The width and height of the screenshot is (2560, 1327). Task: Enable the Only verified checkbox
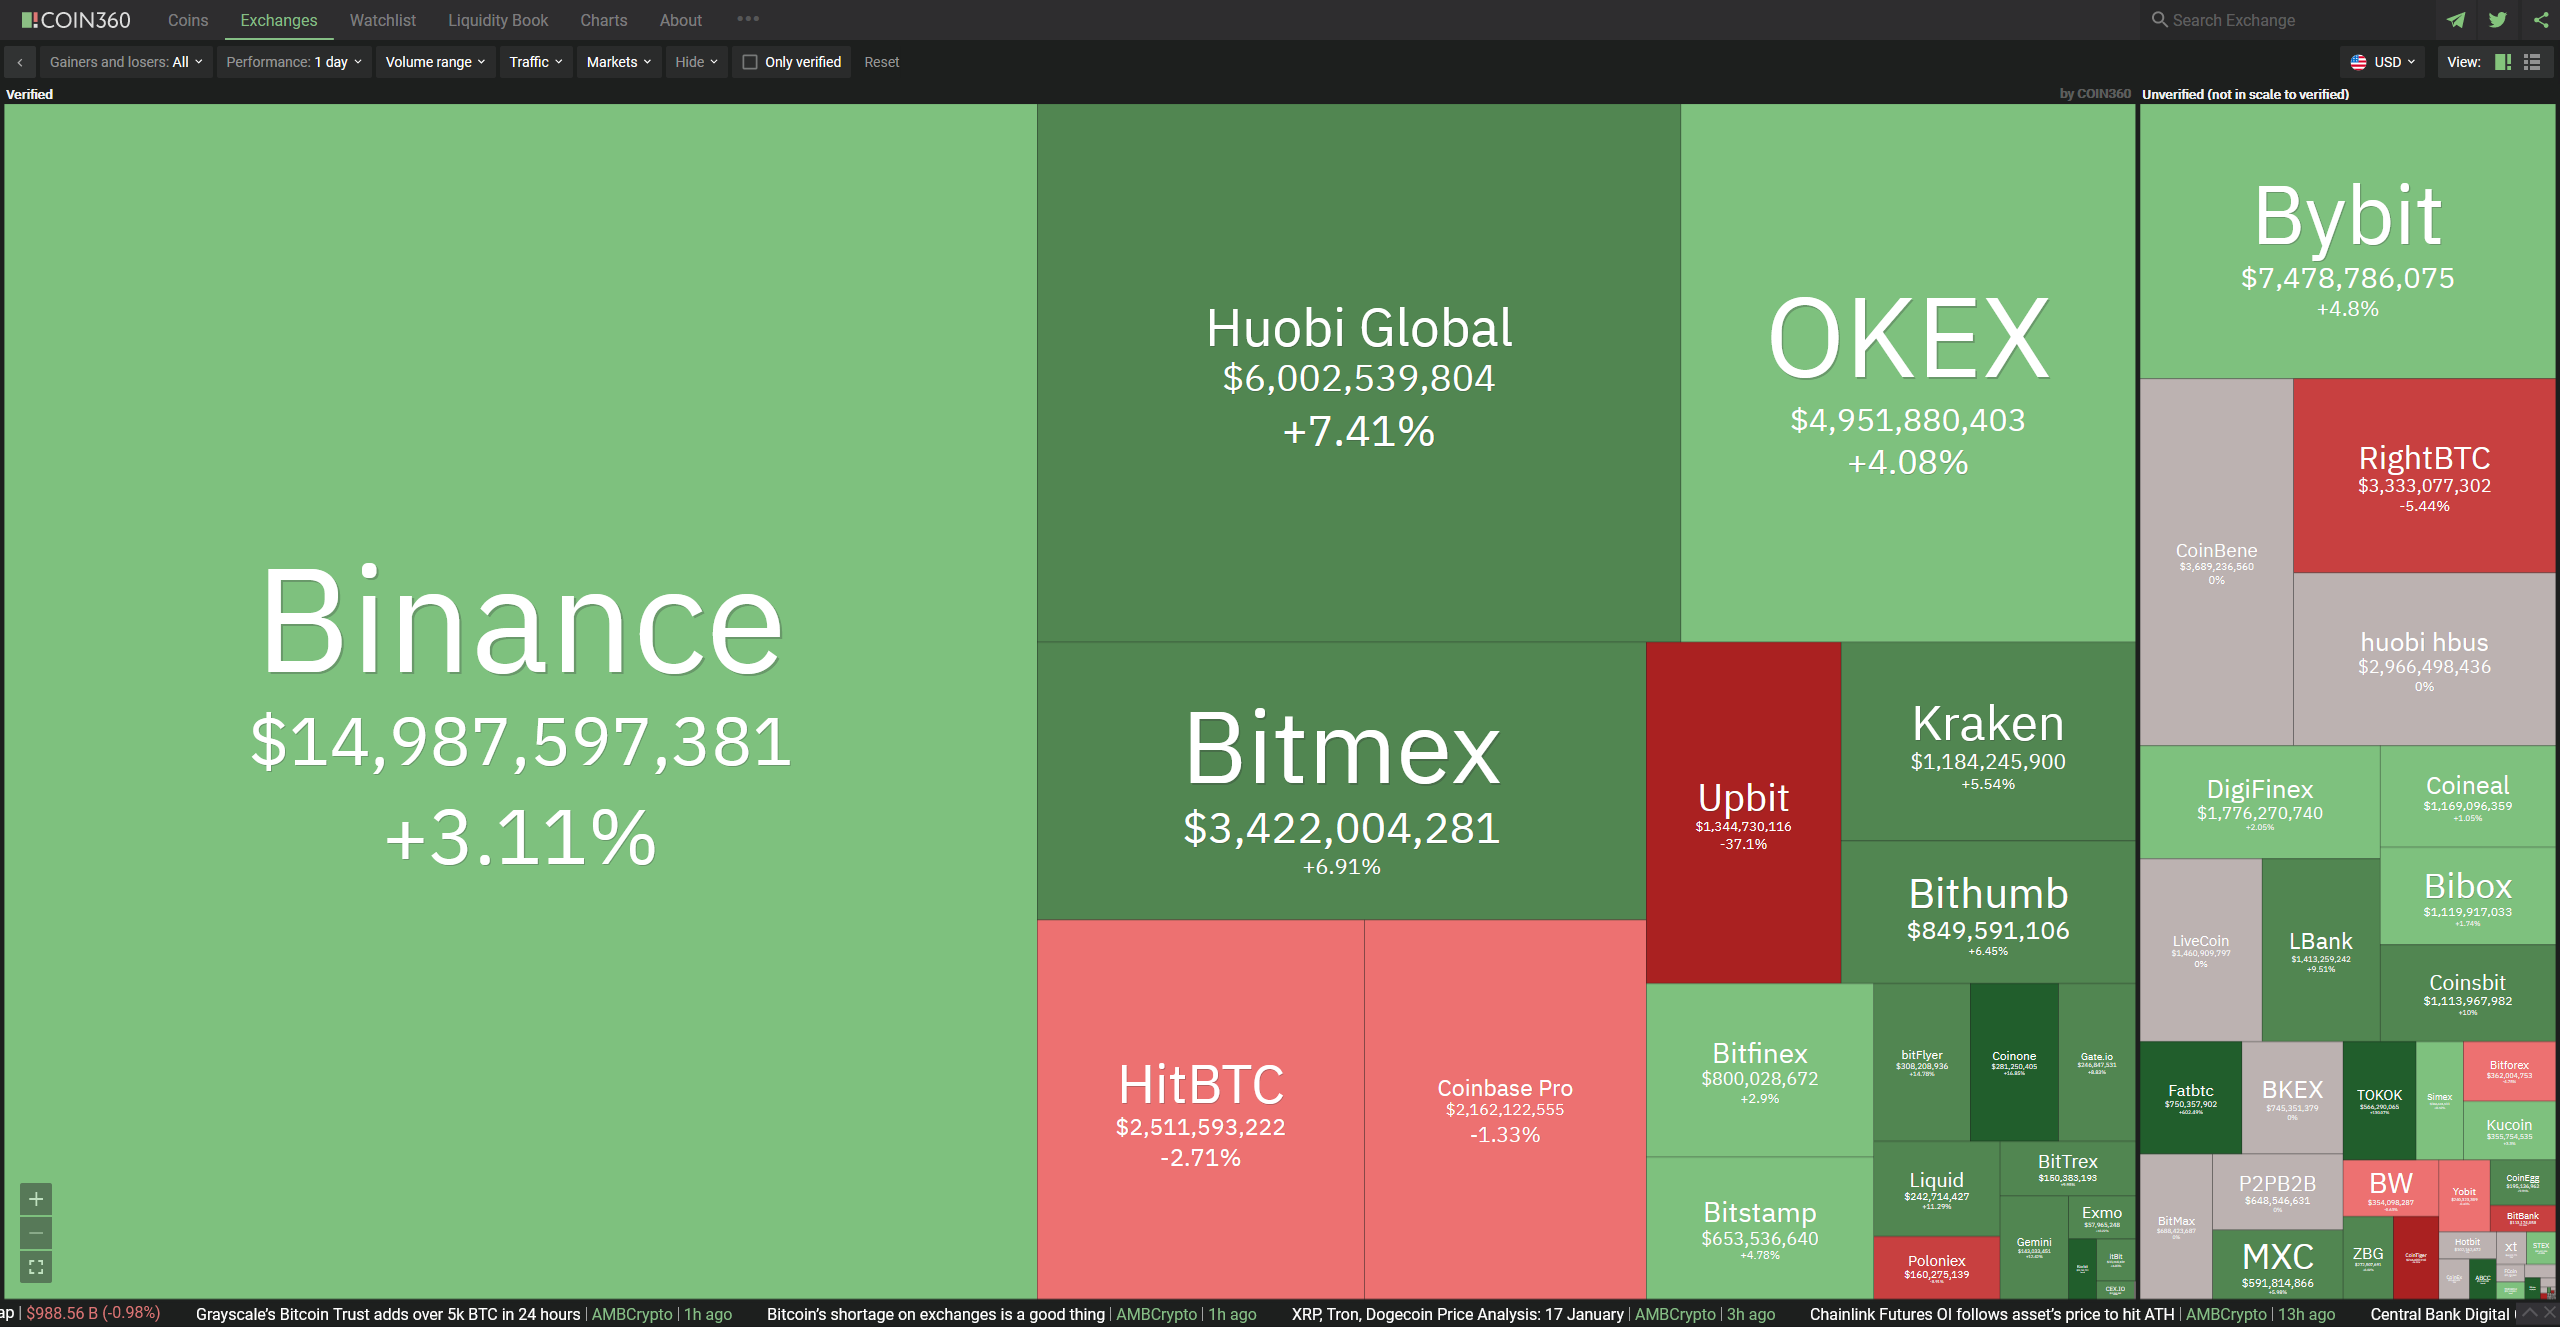pyautogui.click(x=750, y=62)
